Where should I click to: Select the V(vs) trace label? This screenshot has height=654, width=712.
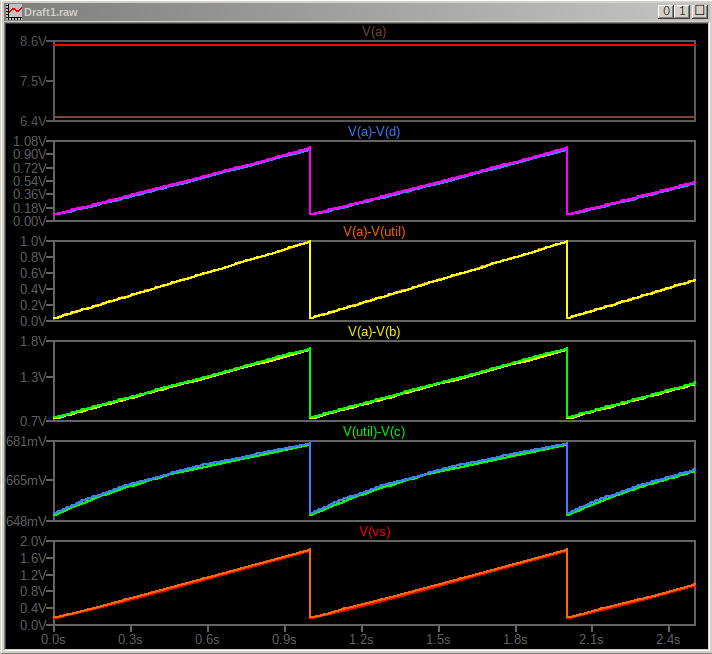375,531
